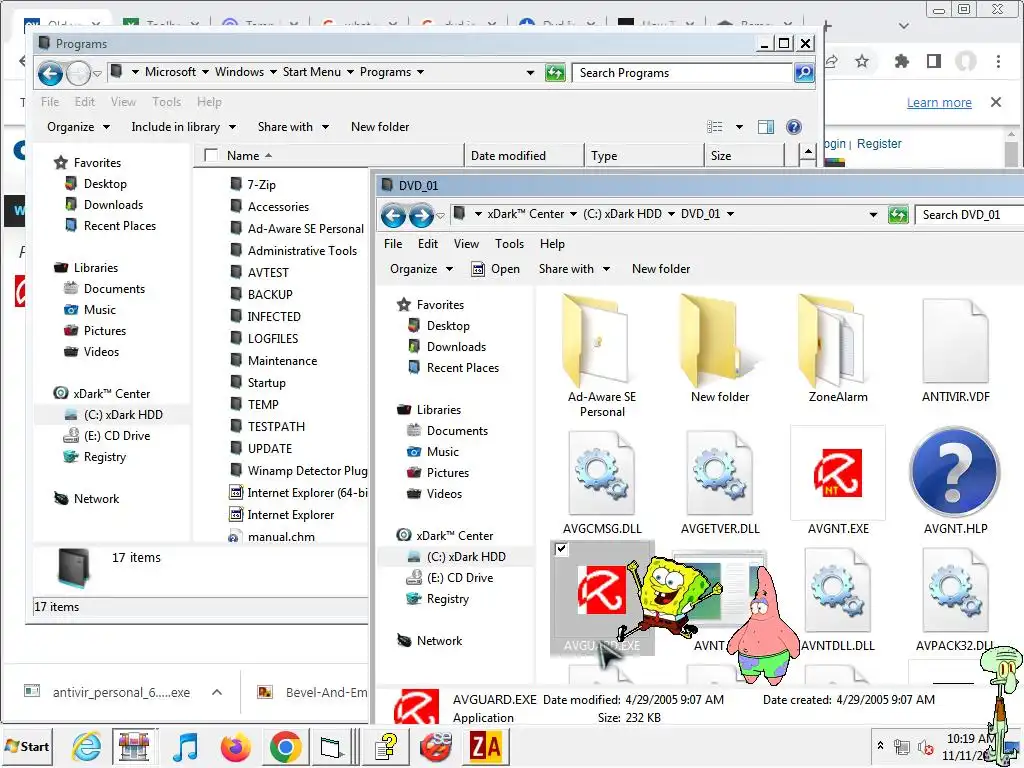This screenshot has height=768, width=1024.
Task: Select (E:) CD Drive in Programs sidebar
Action: (117, 436)
